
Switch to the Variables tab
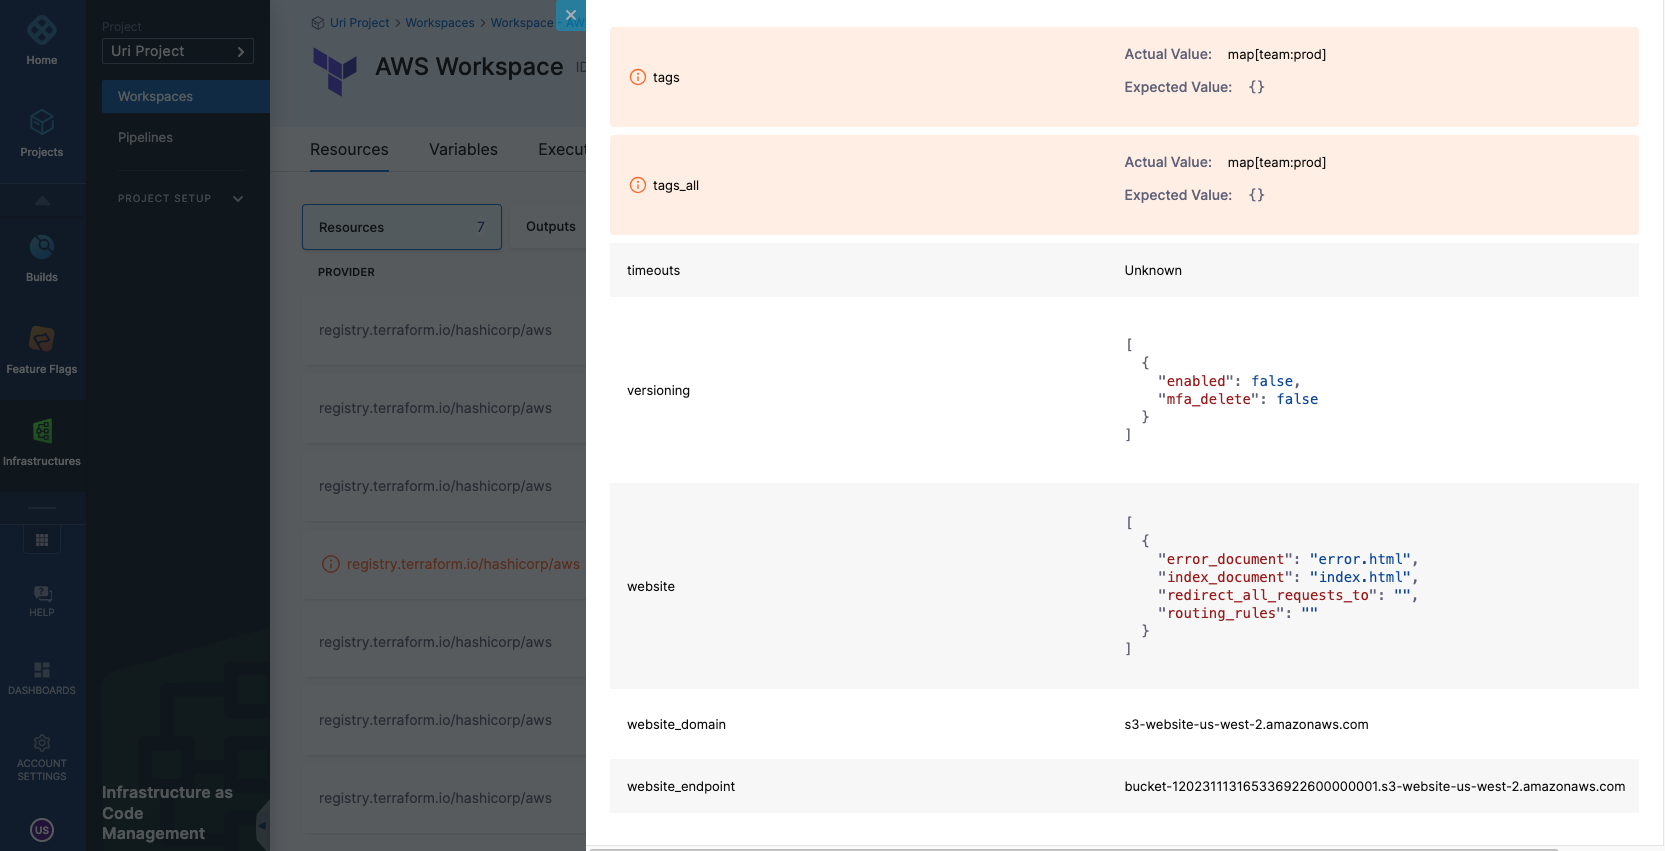[463, 150]
